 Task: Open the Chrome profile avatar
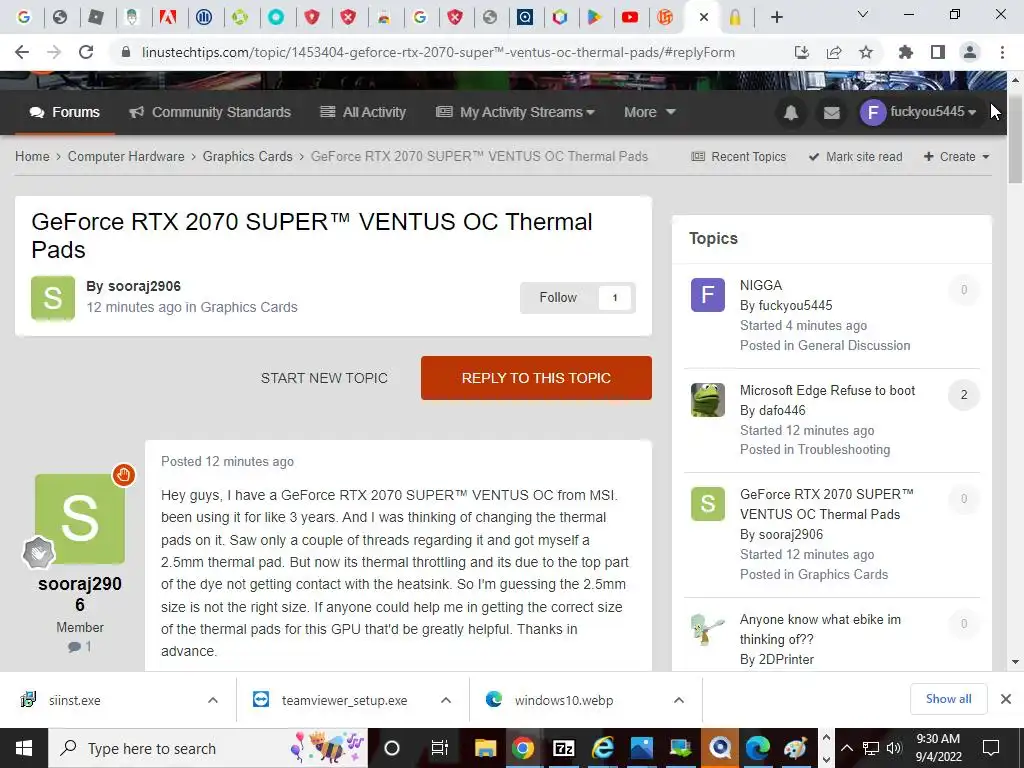coord(970,52)
